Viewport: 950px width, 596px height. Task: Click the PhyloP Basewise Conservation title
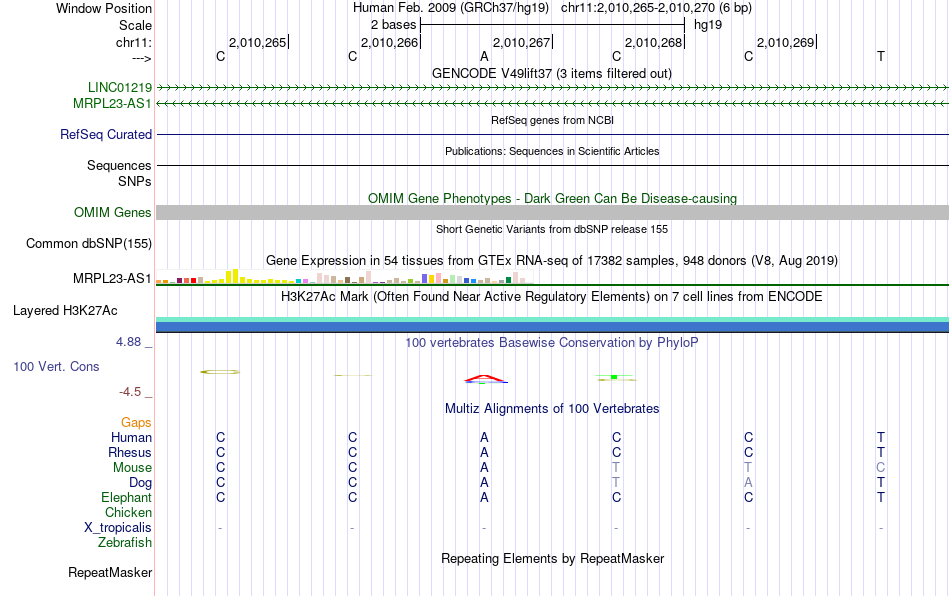coord(552,342)
